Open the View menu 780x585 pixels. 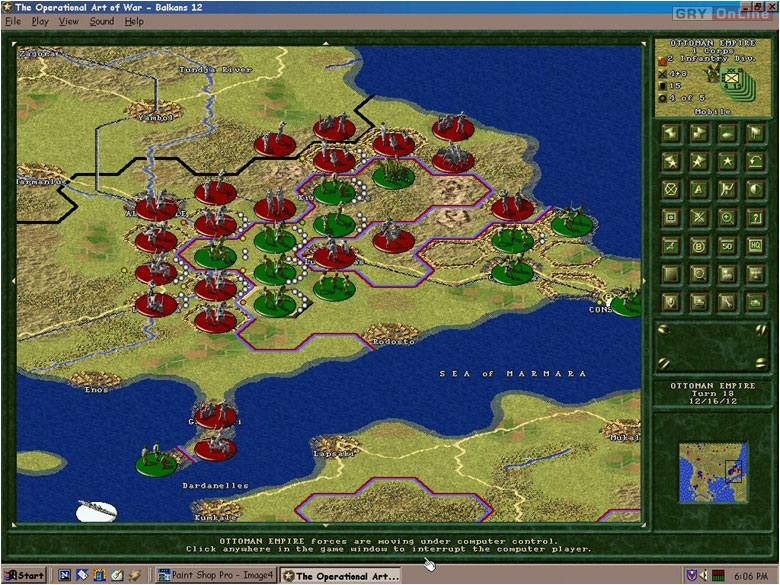click(x=69, y=21)
